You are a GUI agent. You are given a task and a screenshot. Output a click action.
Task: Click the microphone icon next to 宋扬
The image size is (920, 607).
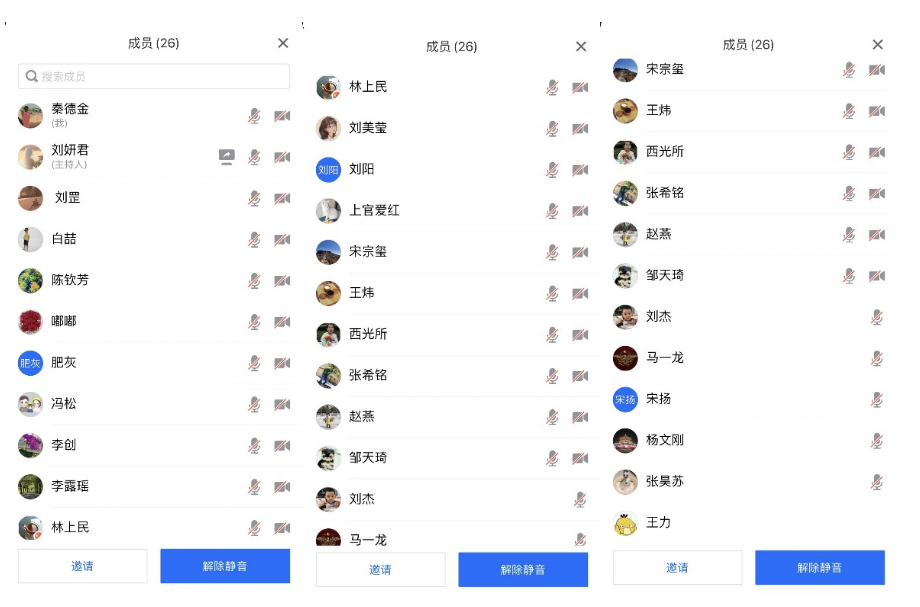coord(877,400)
